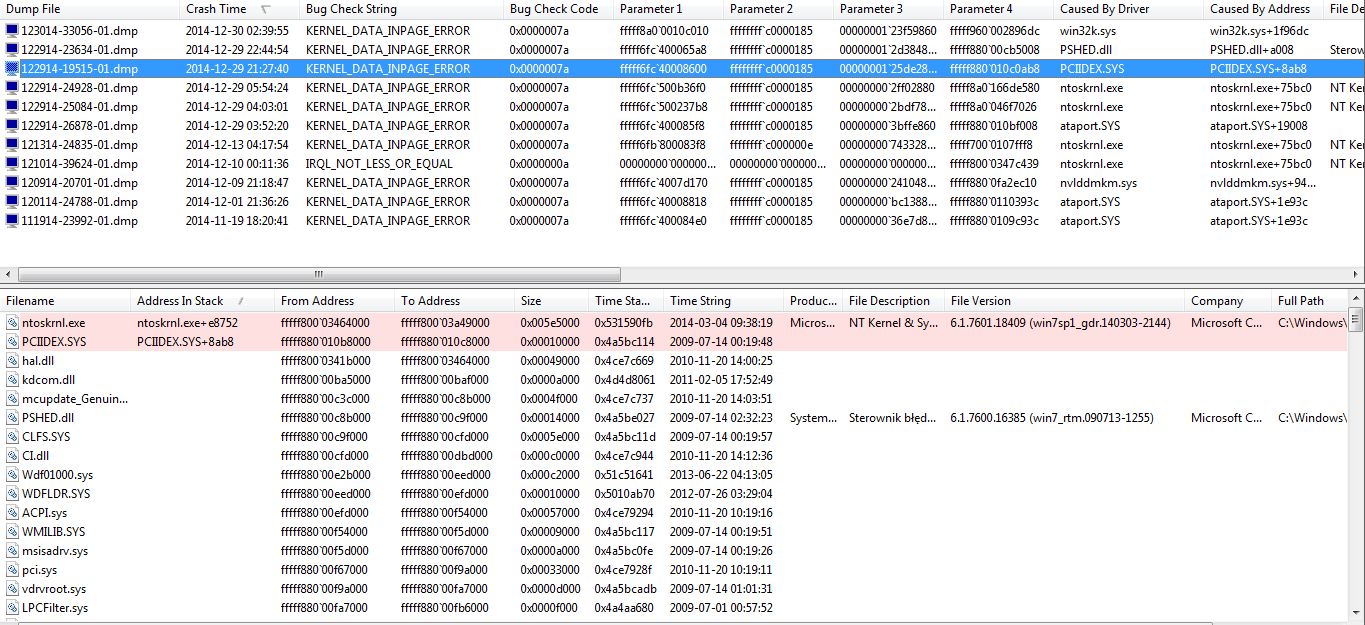
Task: Click dump icon for 120114-24788-01.dmp
Action: (12, 202)
